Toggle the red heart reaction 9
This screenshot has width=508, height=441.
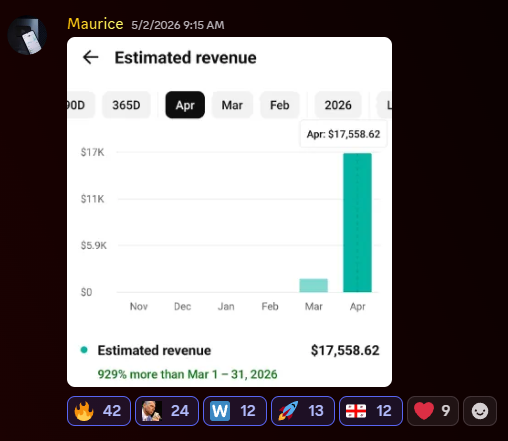click(x=433, y=411)
